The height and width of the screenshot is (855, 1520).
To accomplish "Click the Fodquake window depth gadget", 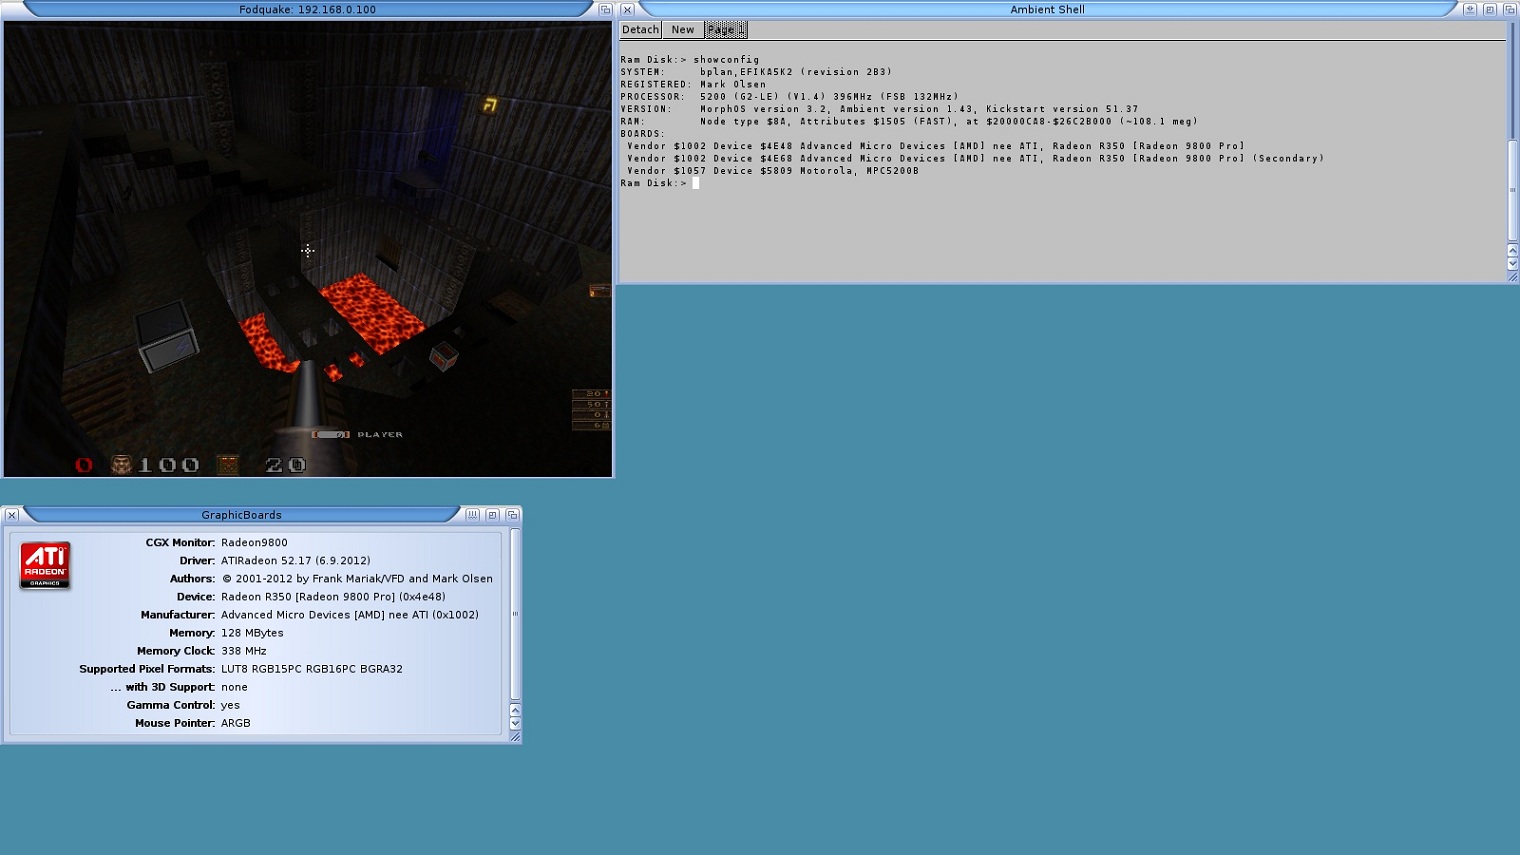I will click(x=605, y=10).
